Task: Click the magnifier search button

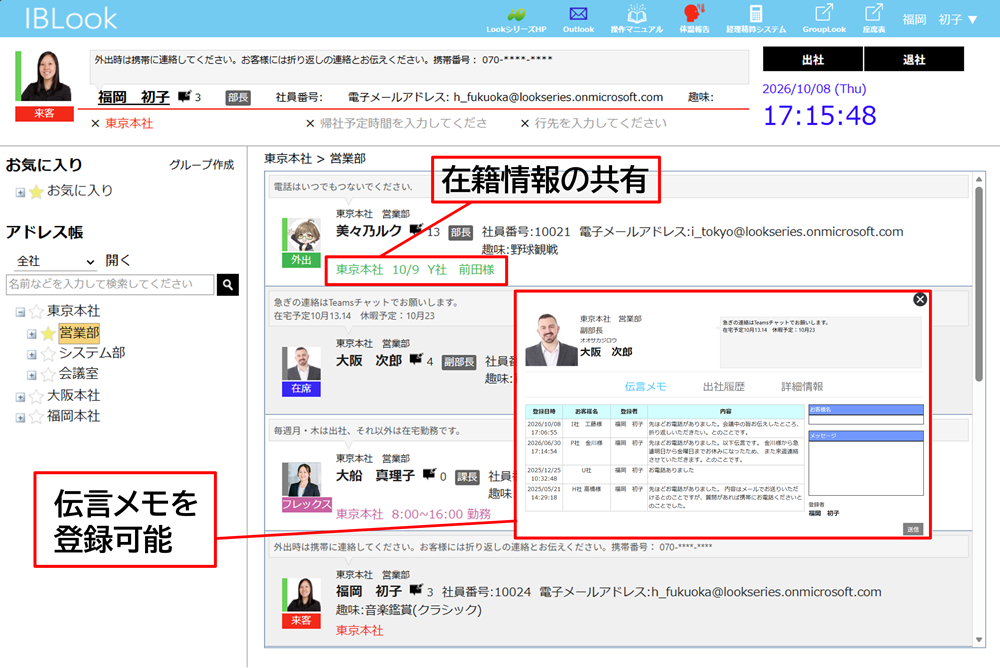Action: point(228,285)
